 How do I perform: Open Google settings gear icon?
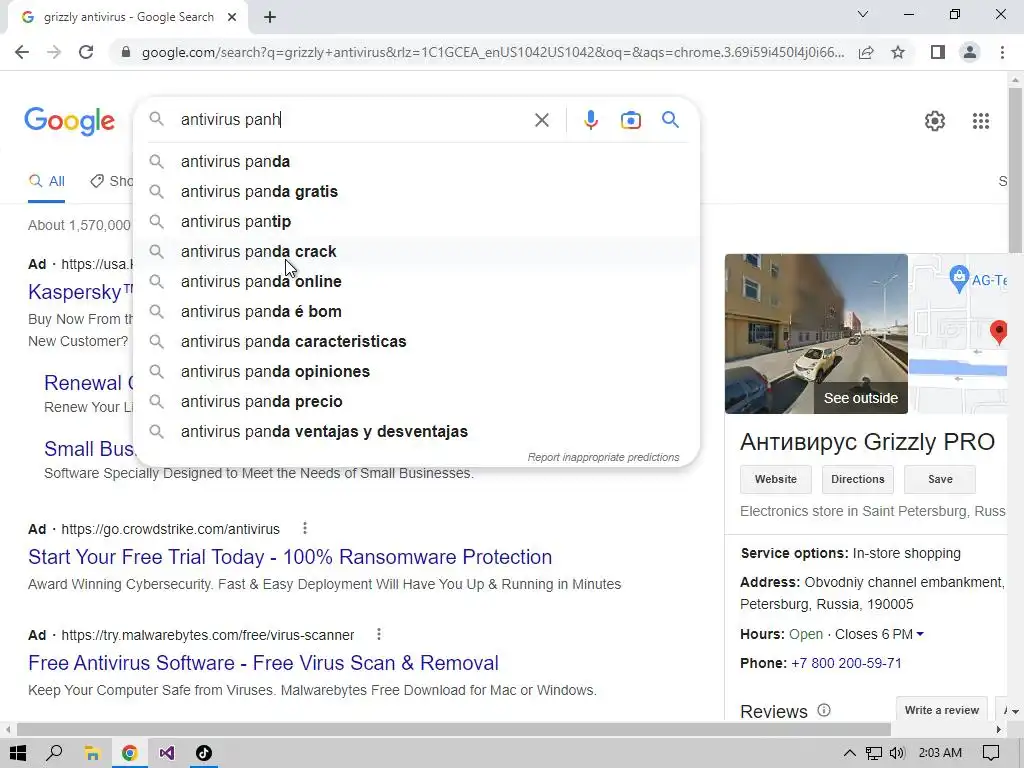pos(935,121)
